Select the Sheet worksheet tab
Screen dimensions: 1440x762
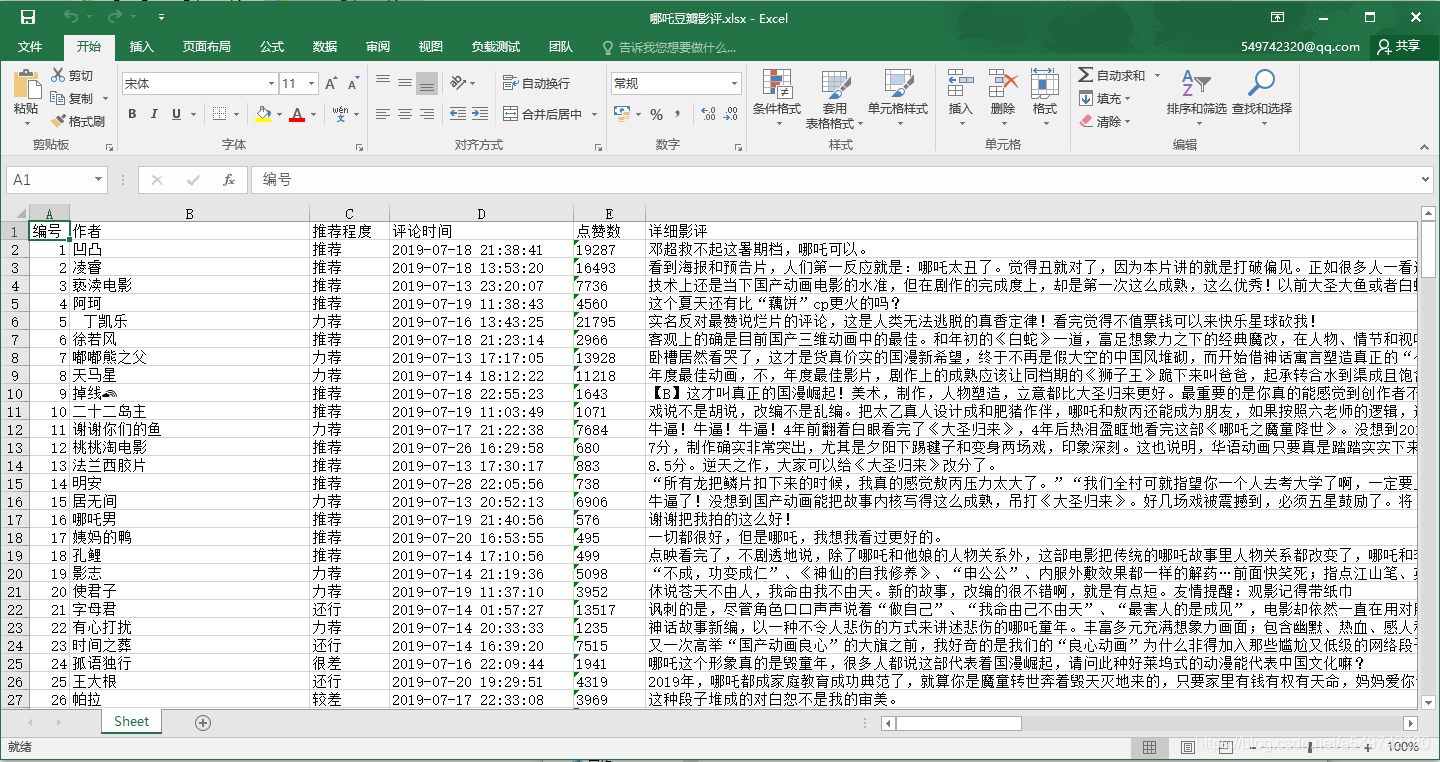click(131, 721)
